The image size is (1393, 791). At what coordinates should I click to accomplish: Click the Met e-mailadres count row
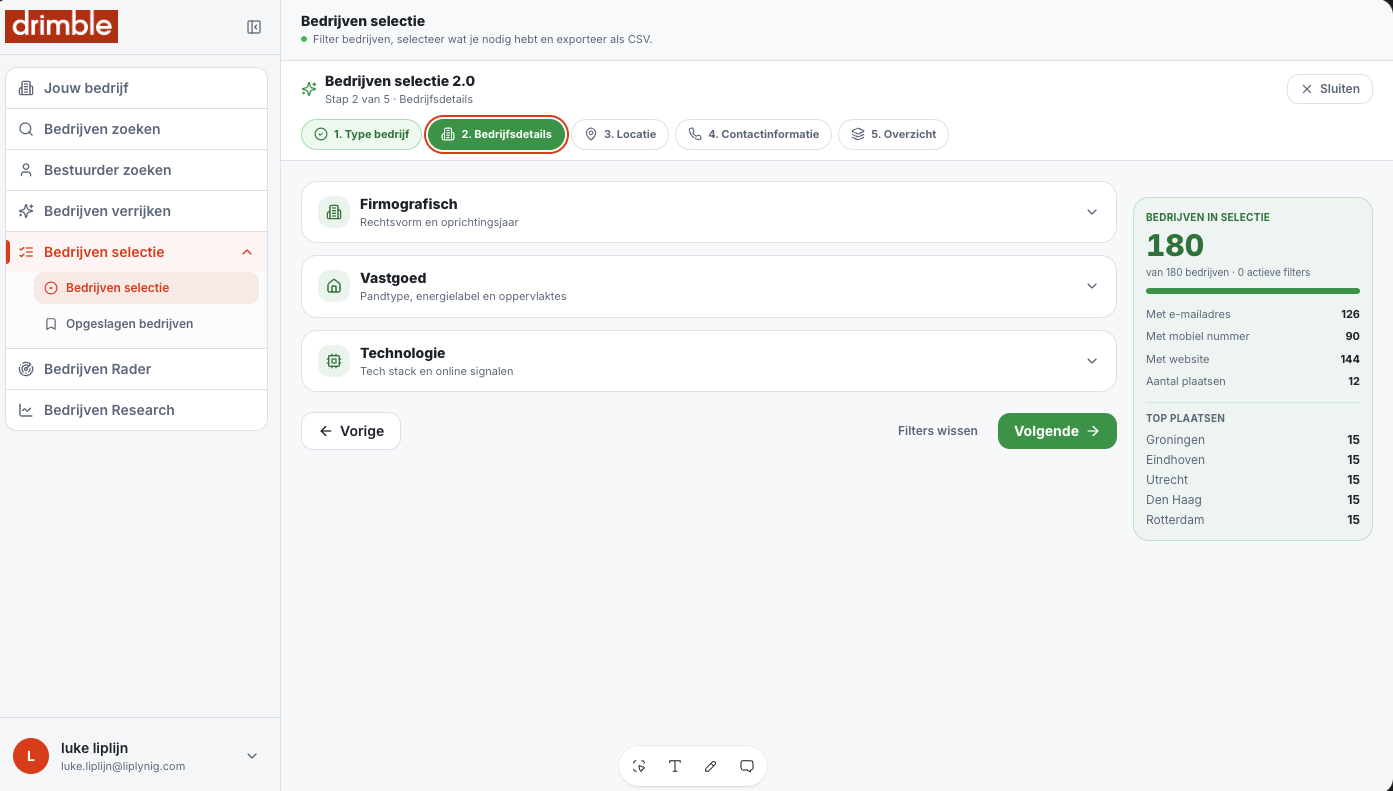coord(1253,314)
